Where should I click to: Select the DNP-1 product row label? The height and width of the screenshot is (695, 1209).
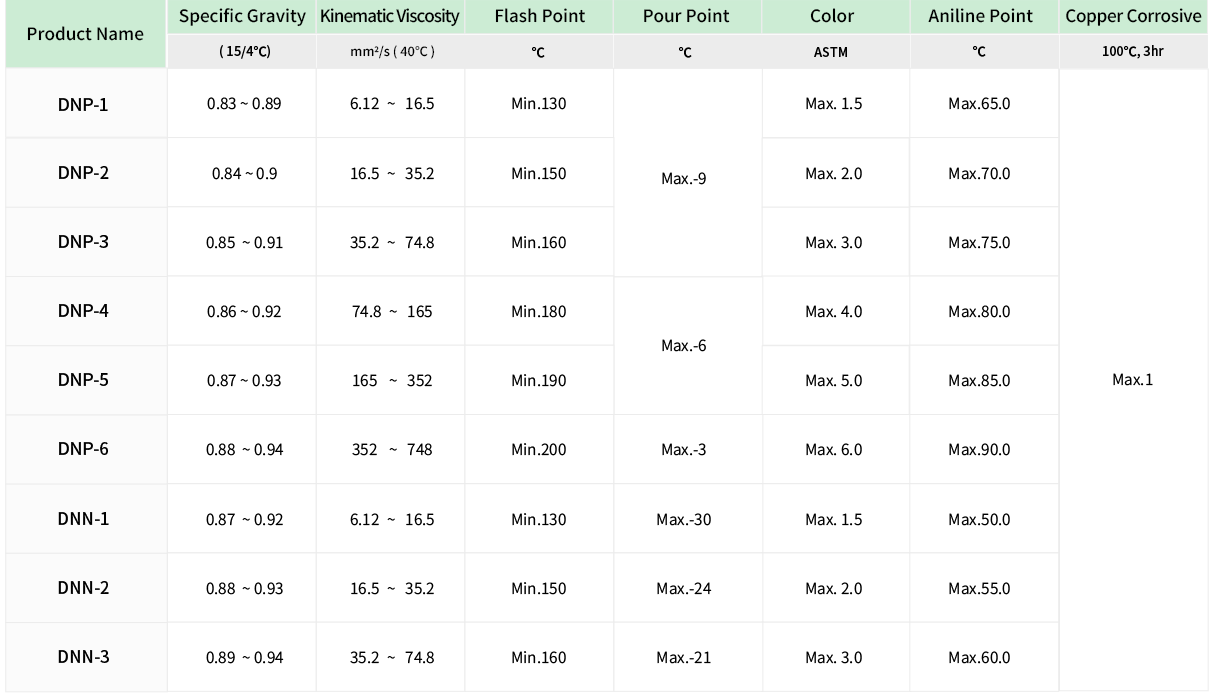coord(84,104)
